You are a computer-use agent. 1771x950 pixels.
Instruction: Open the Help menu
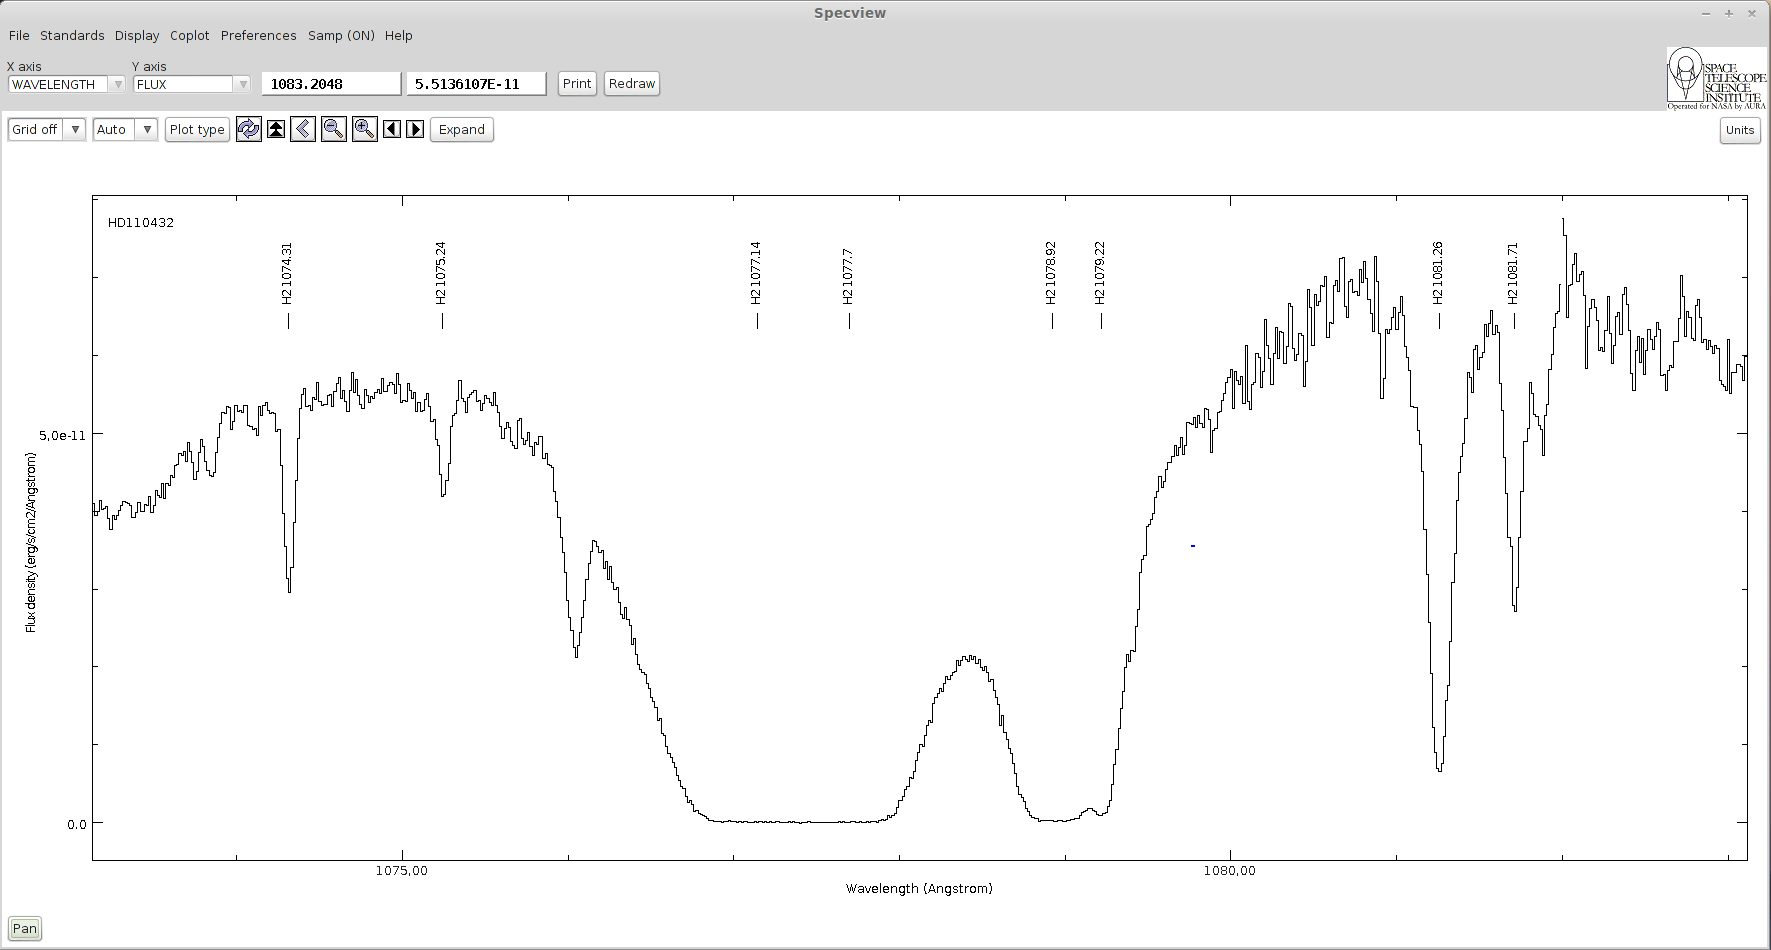click(x=399, y=35)
